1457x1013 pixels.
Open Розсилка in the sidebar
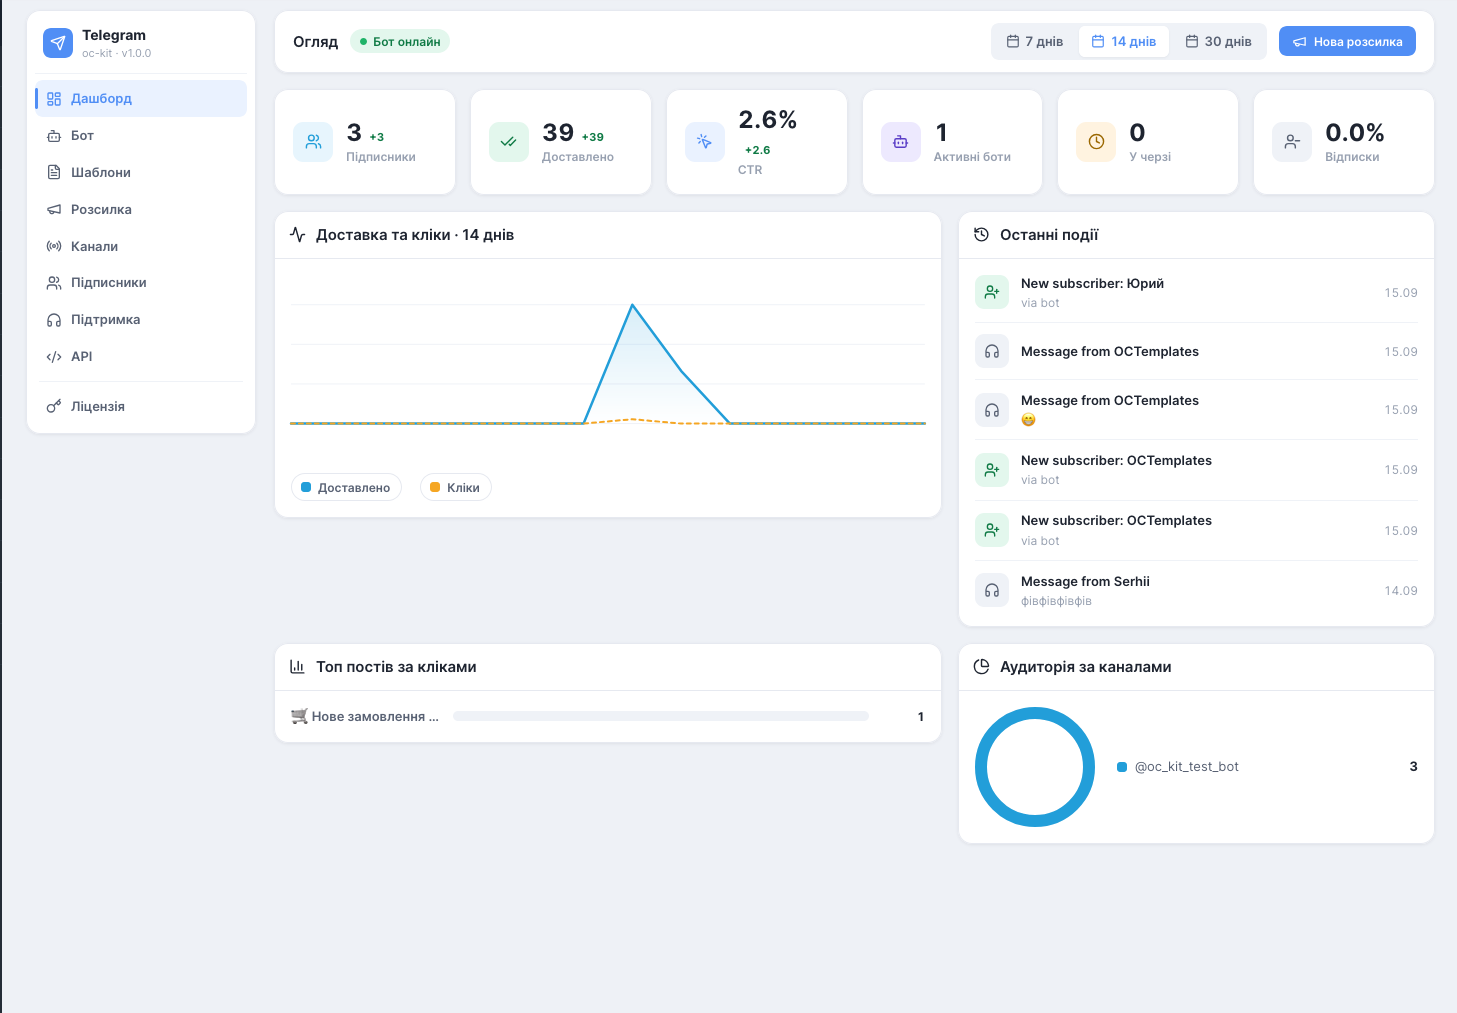(141, 209)
